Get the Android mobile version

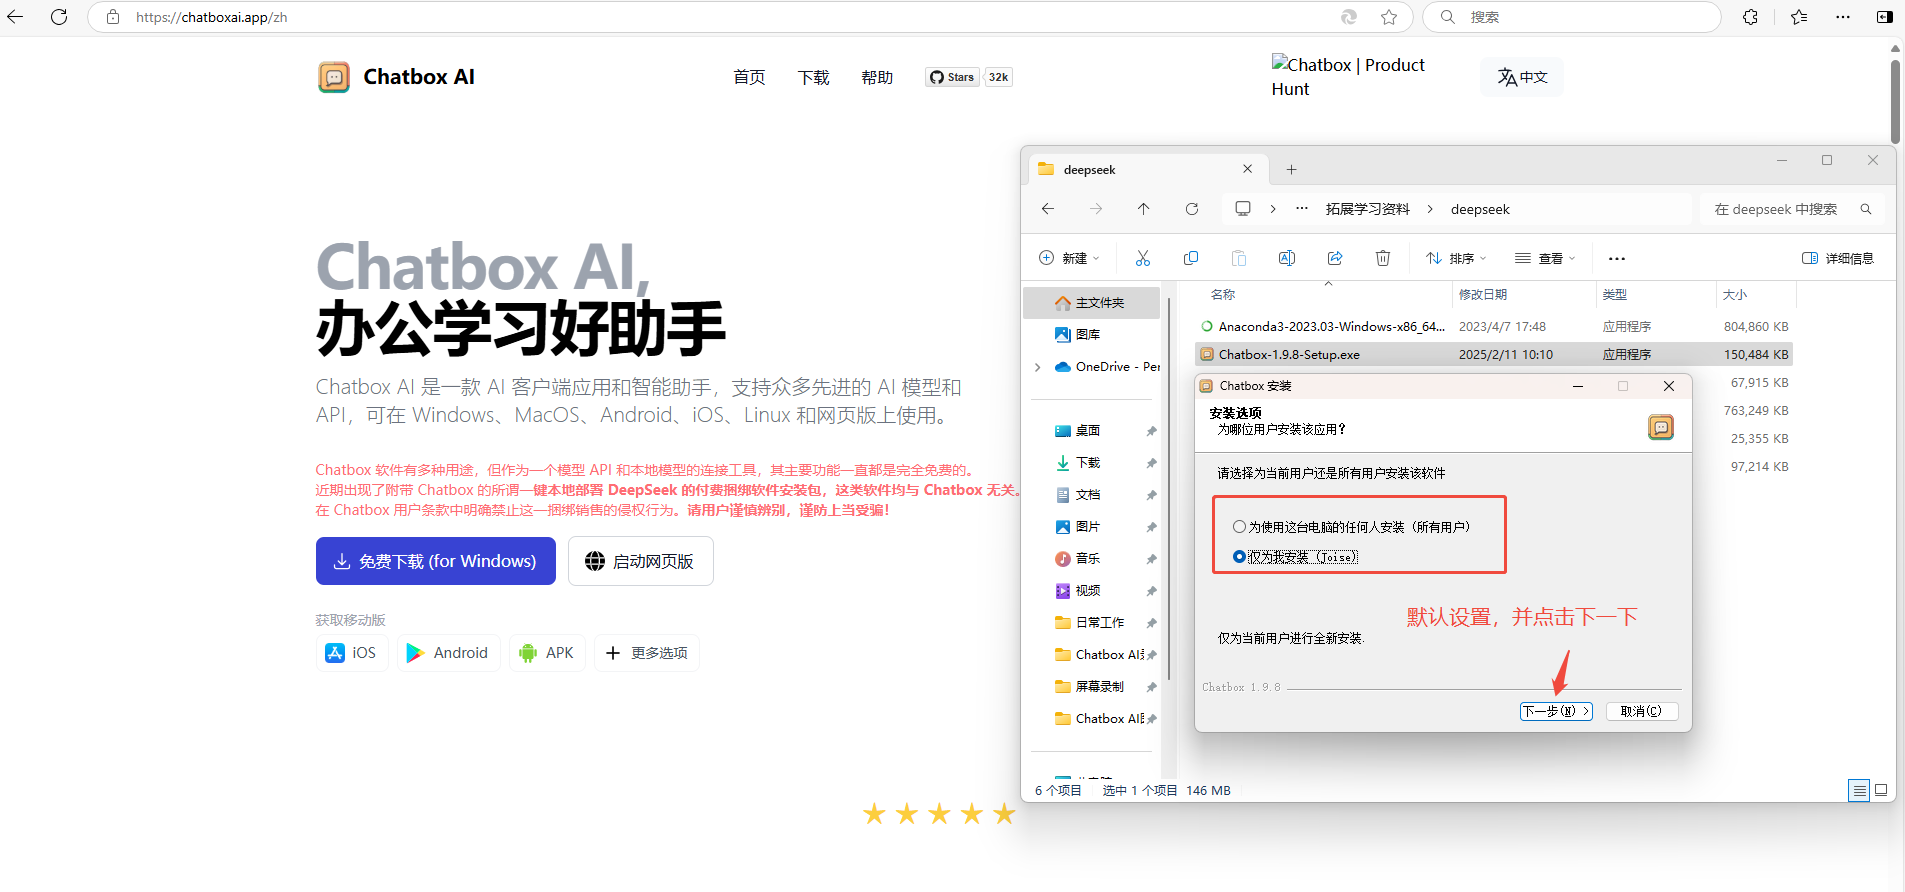(x=448, y=653)
